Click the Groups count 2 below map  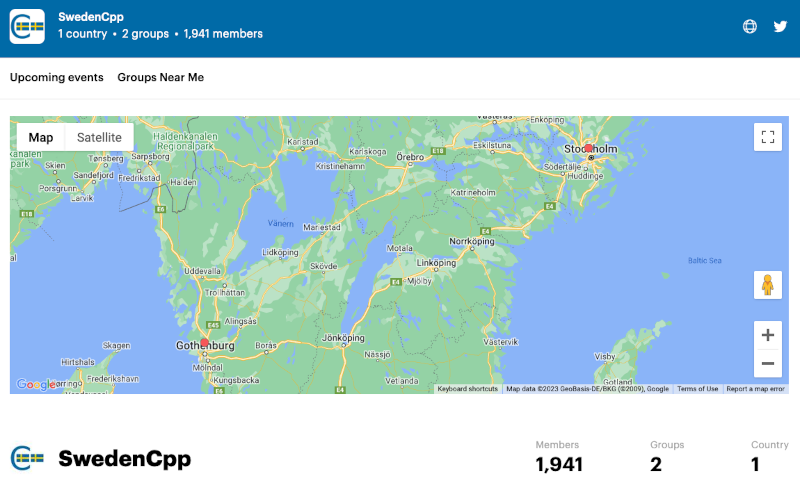pos(656,464)
